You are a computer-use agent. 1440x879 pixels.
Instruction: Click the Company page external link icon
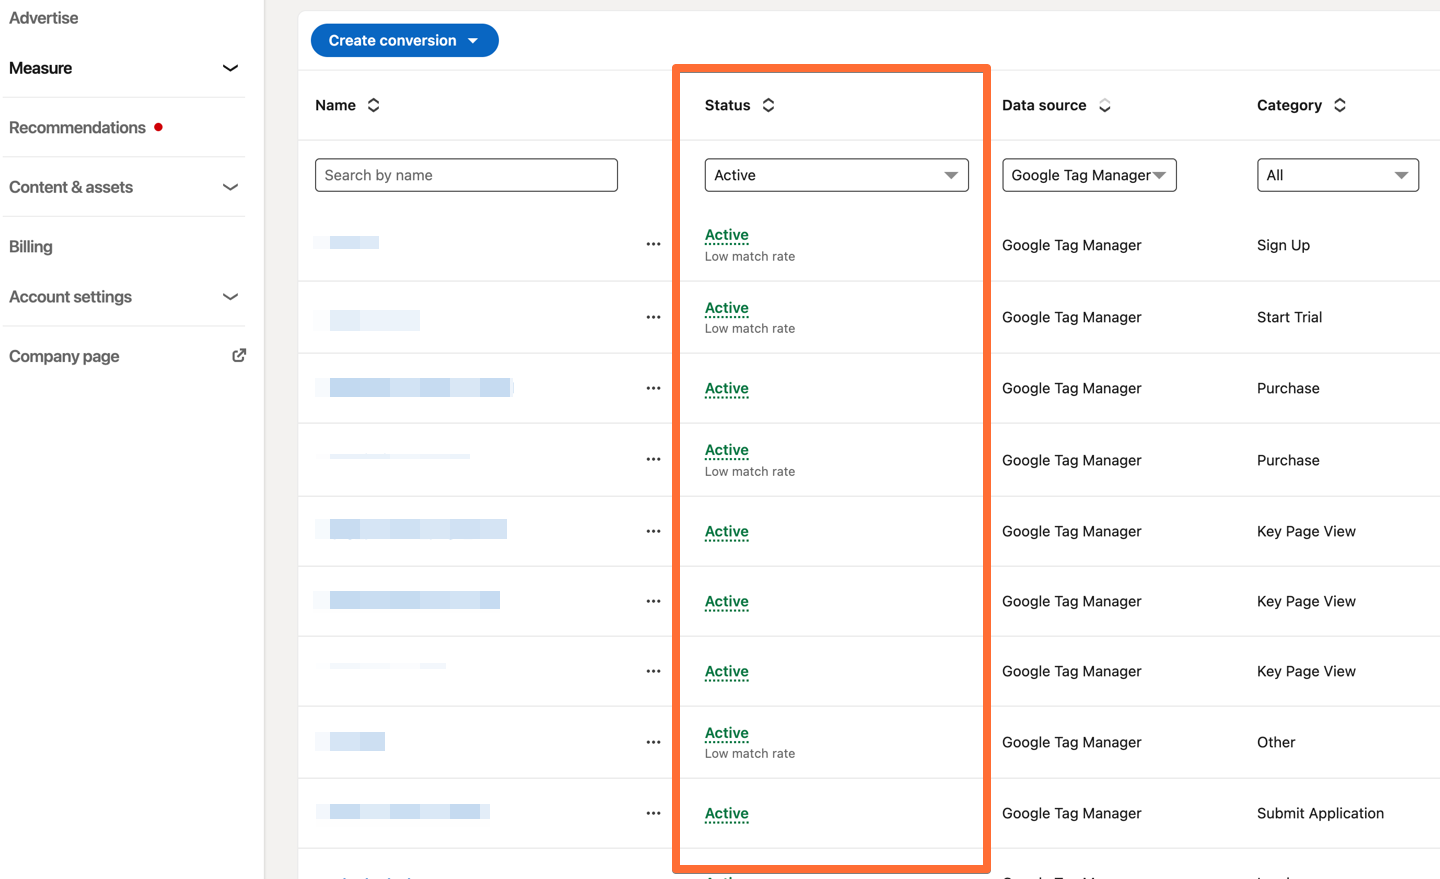[x=239, y=355]
